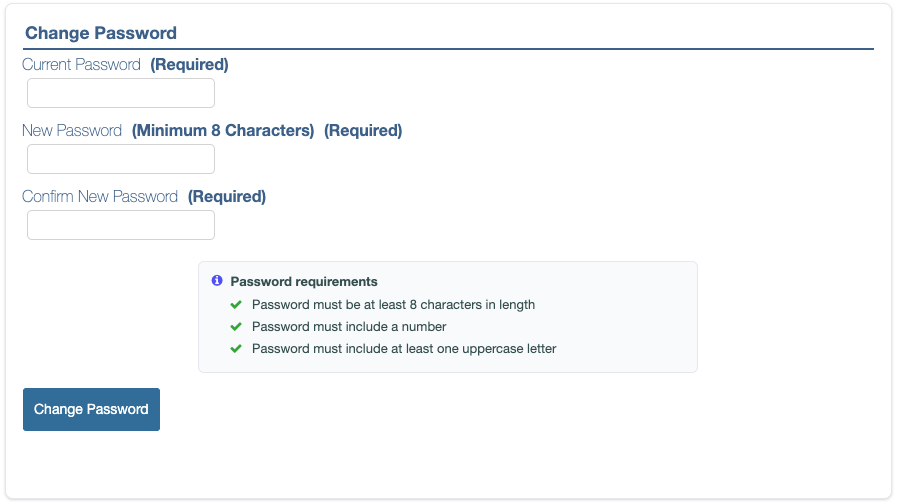Click the Minimum 8 Characters hint text
897x503 pixels.
223,131
